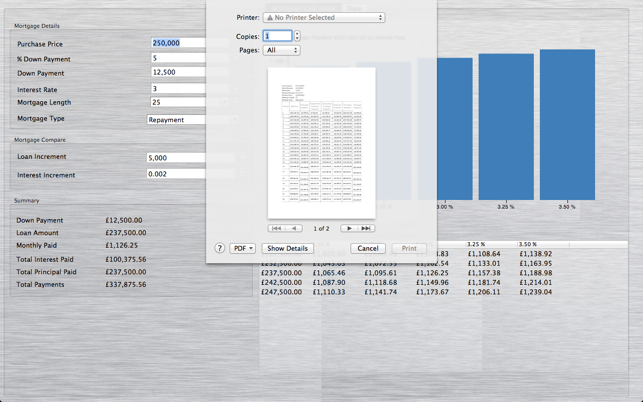Click the Copies number field
643x402 pixels.
(278, 36)
